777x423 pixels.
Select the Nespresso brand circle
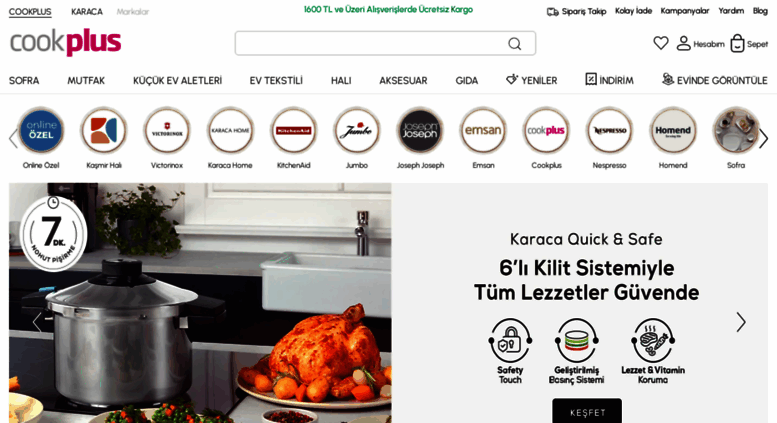tap(610, 131)
